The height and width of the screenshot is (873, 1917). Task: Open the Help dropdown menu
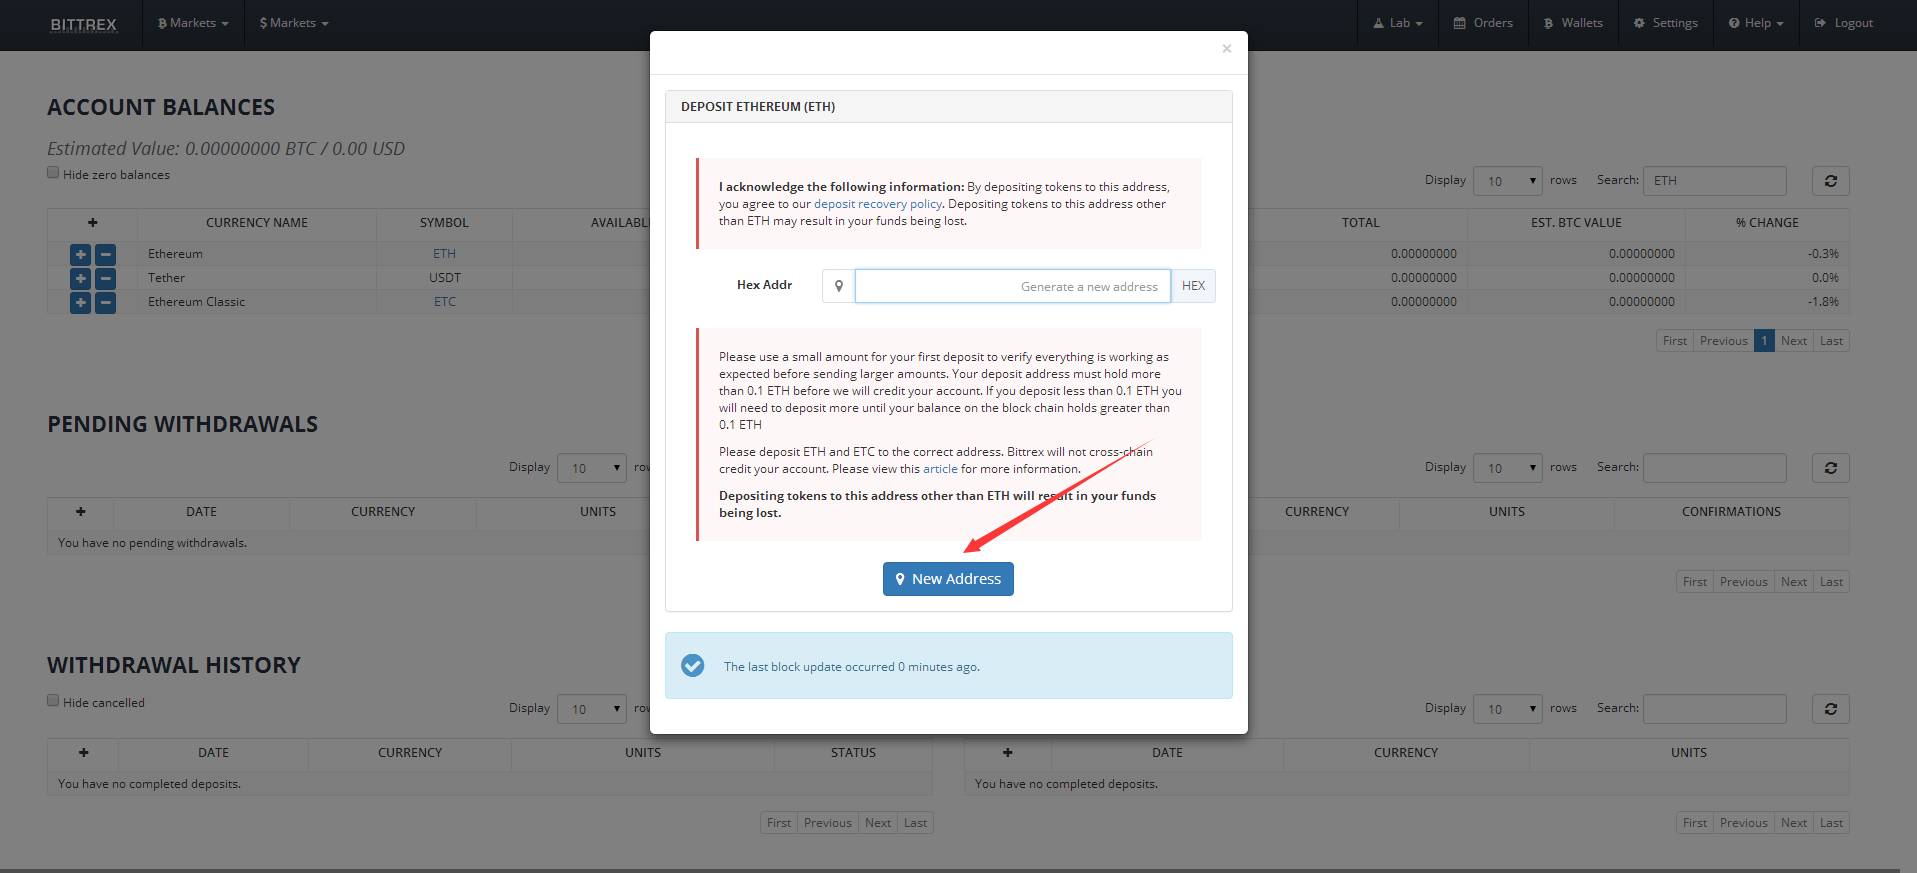point(1756,23)
